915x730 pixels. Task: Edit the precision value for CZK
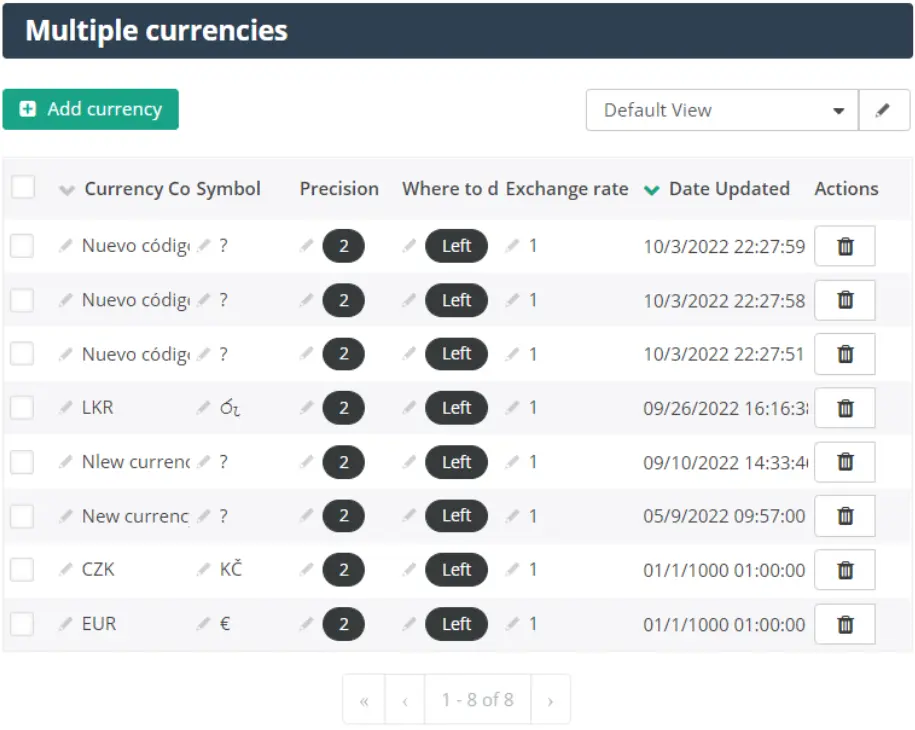tap(308, 570)
